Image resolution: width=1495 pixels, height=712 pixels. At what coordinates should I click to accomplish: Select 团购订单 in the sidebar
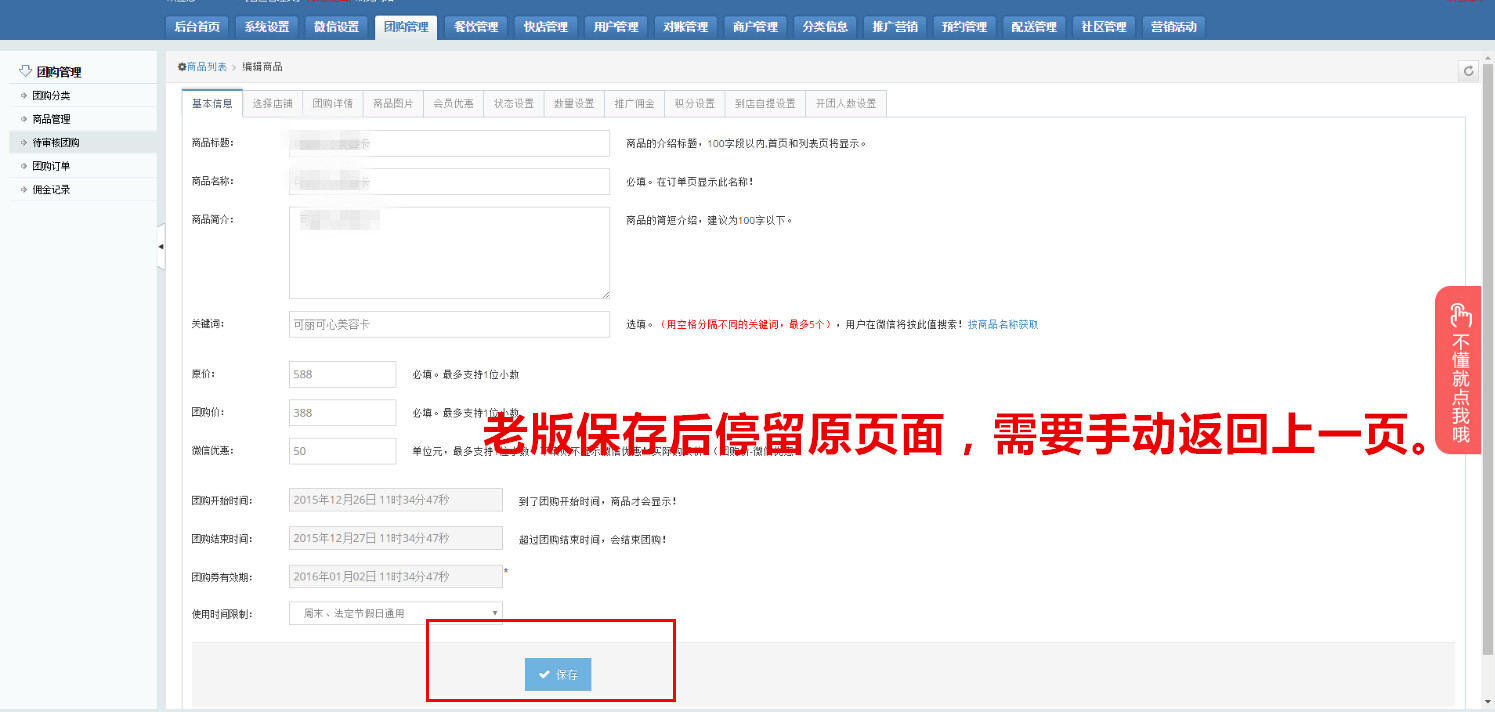[51, 166]
